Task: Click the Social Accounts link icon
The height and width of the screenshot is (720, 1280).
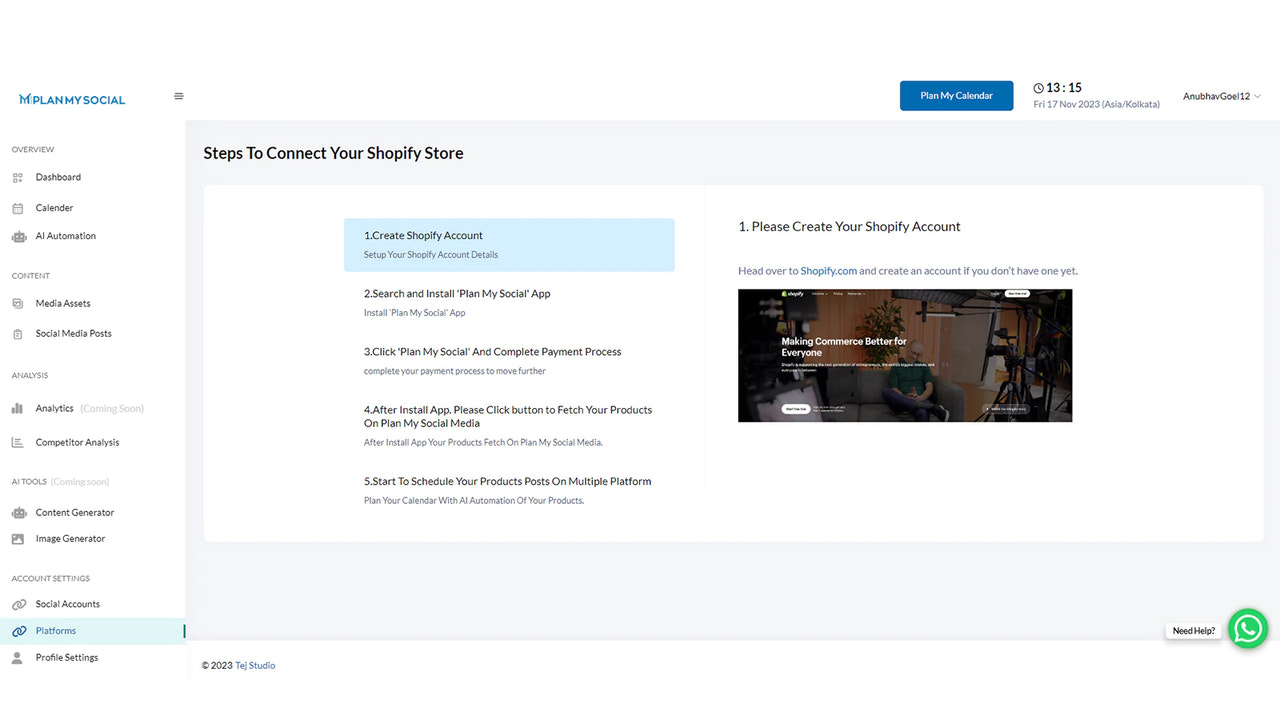Action: [x=18, y=605]
